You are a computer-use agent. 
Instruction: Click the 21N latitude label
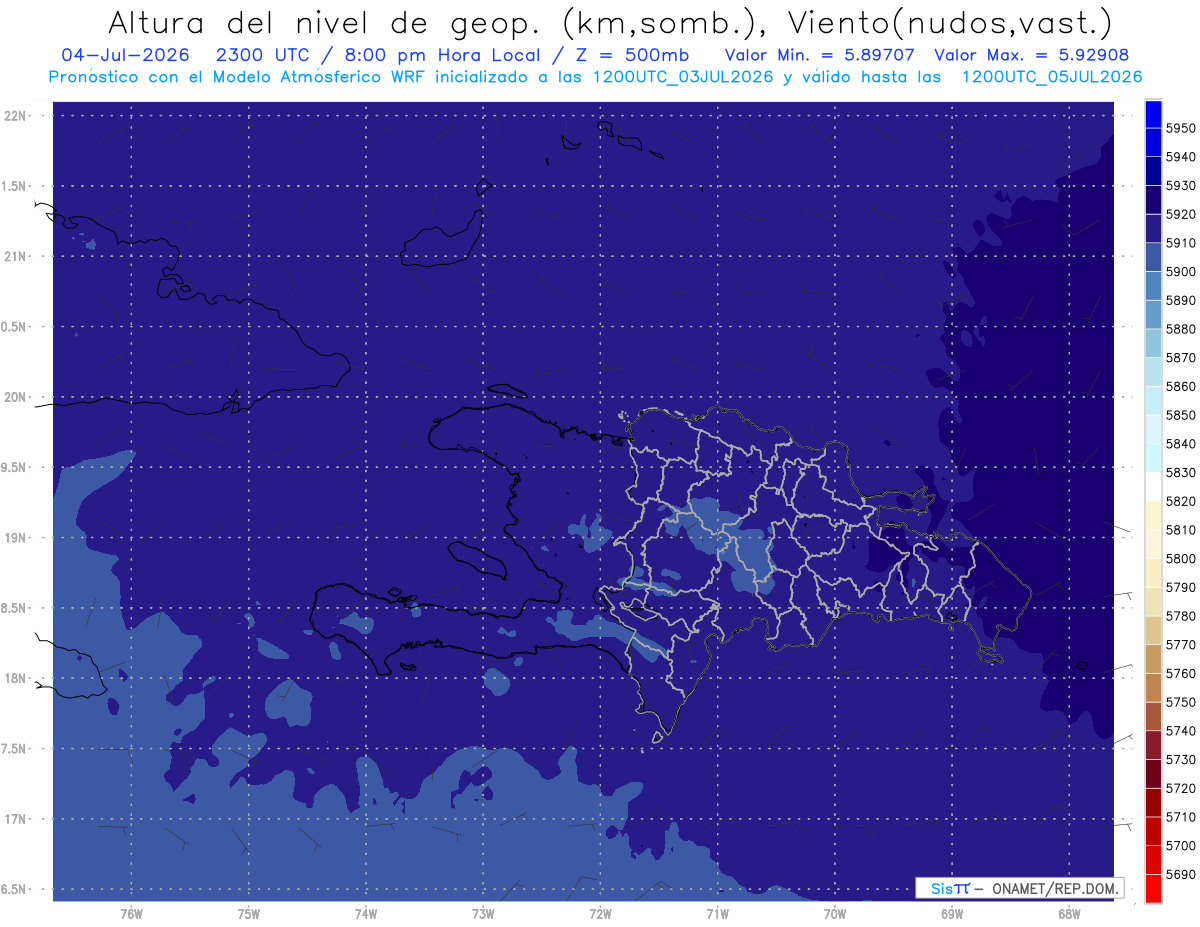16,256
